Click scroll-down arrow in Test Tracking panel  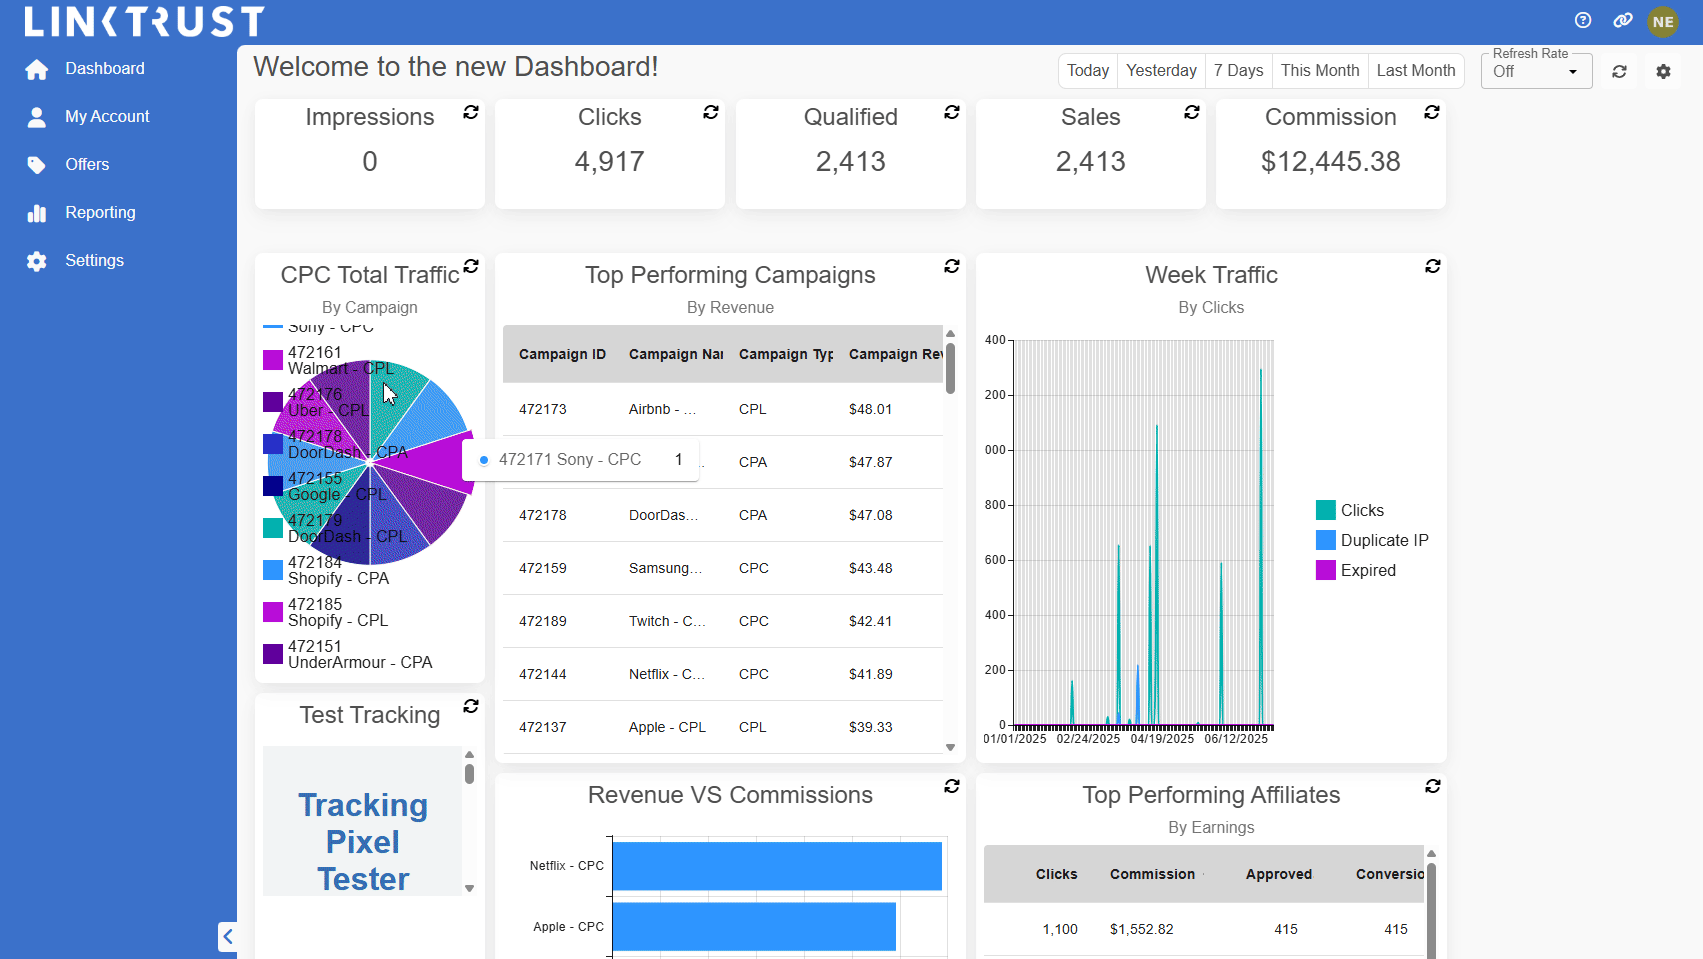469,888
